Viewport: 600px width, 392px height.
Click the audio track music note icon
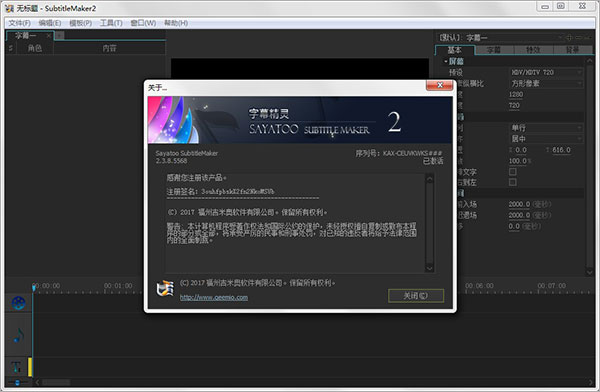coord(18,335)
